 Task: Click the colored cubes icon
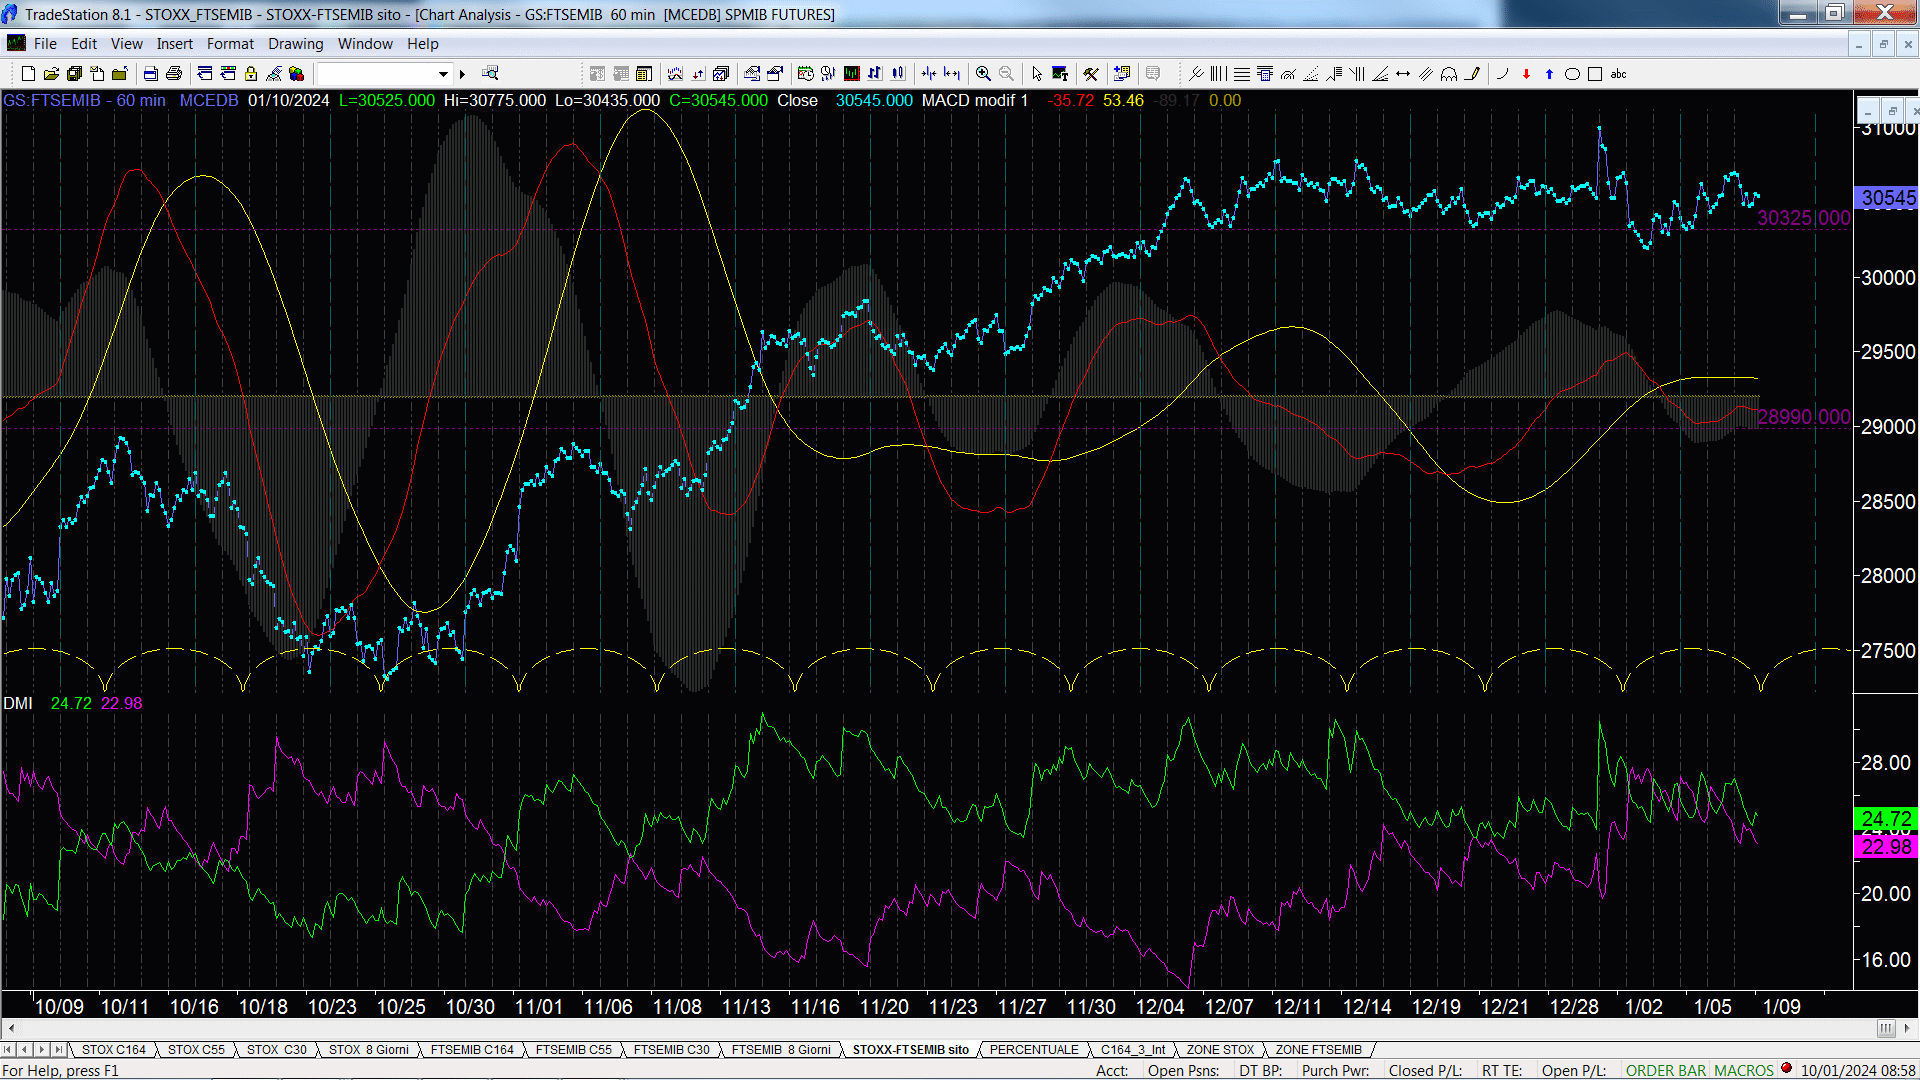click(x=296, y=73)
